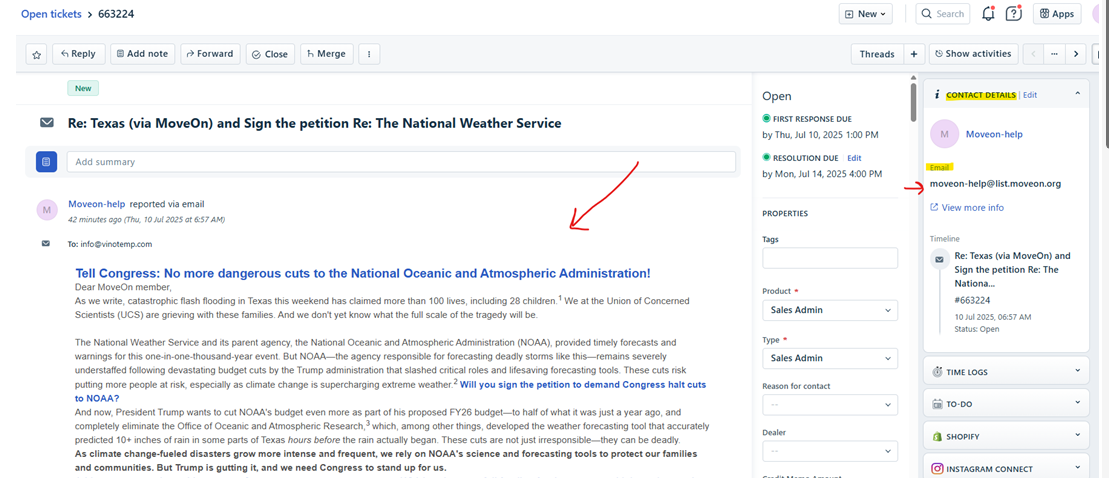The height and width of the screenshot is (478, 1109).
Task: Click the envelope icon in the Timeline entry
Action: tap(939, 260)
